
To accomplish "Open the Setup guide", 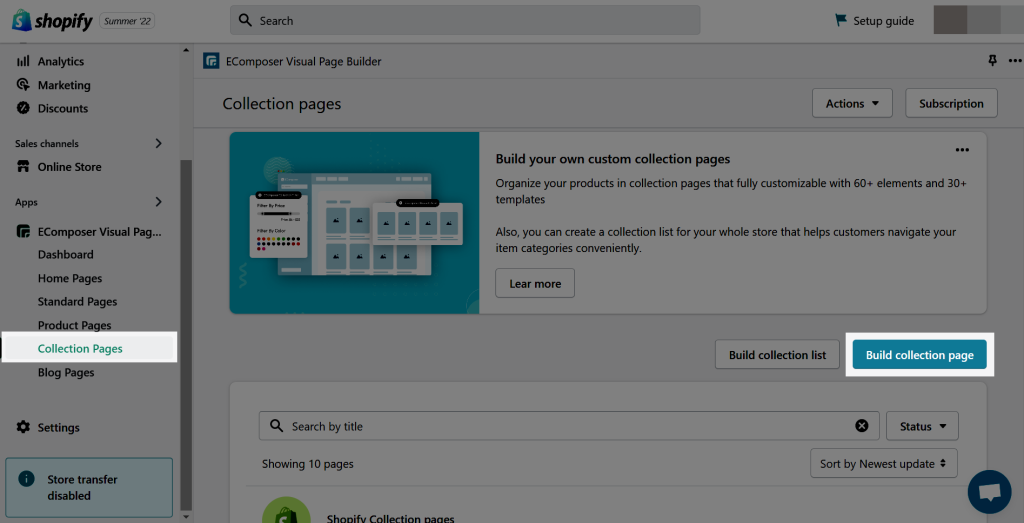I will coord(884,21).
